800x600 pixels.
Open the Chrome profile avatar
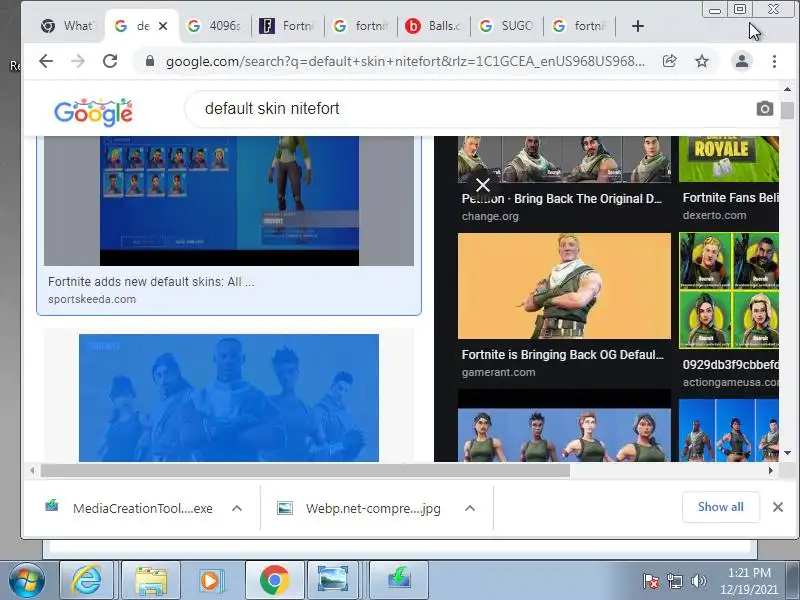click(742, 61)
